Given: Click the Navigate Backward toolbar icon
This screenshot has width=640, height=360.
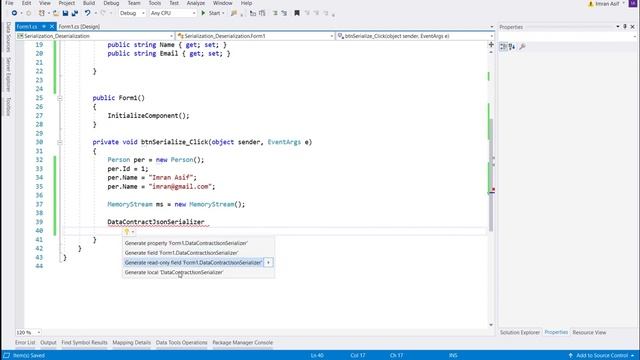Looking at the screenshot, I should [14, 13].
